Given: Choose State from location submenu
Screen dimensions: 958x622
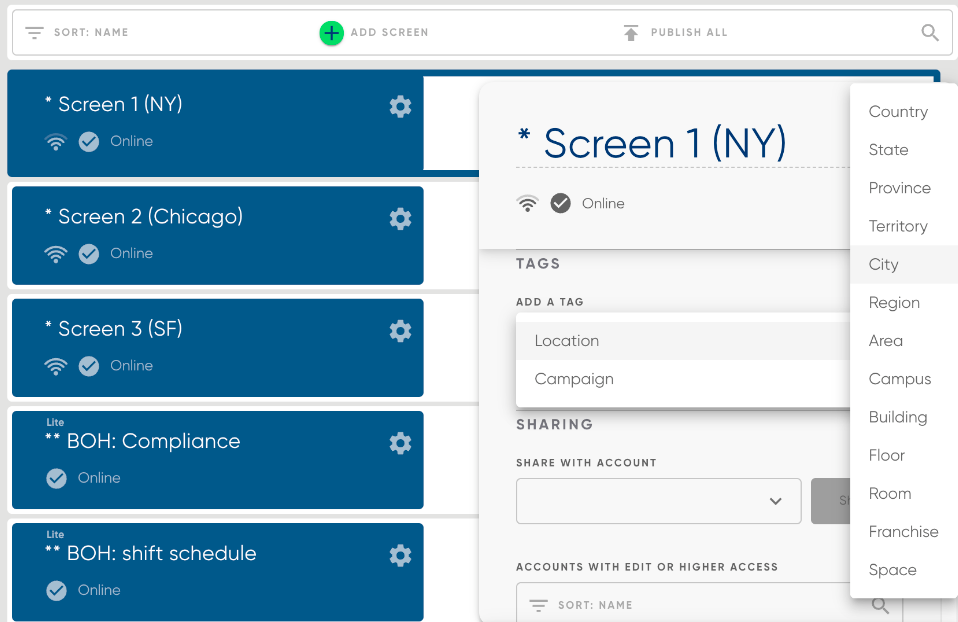Looking at the screenshot, I should pyautogui.click(x=904, y=150).
